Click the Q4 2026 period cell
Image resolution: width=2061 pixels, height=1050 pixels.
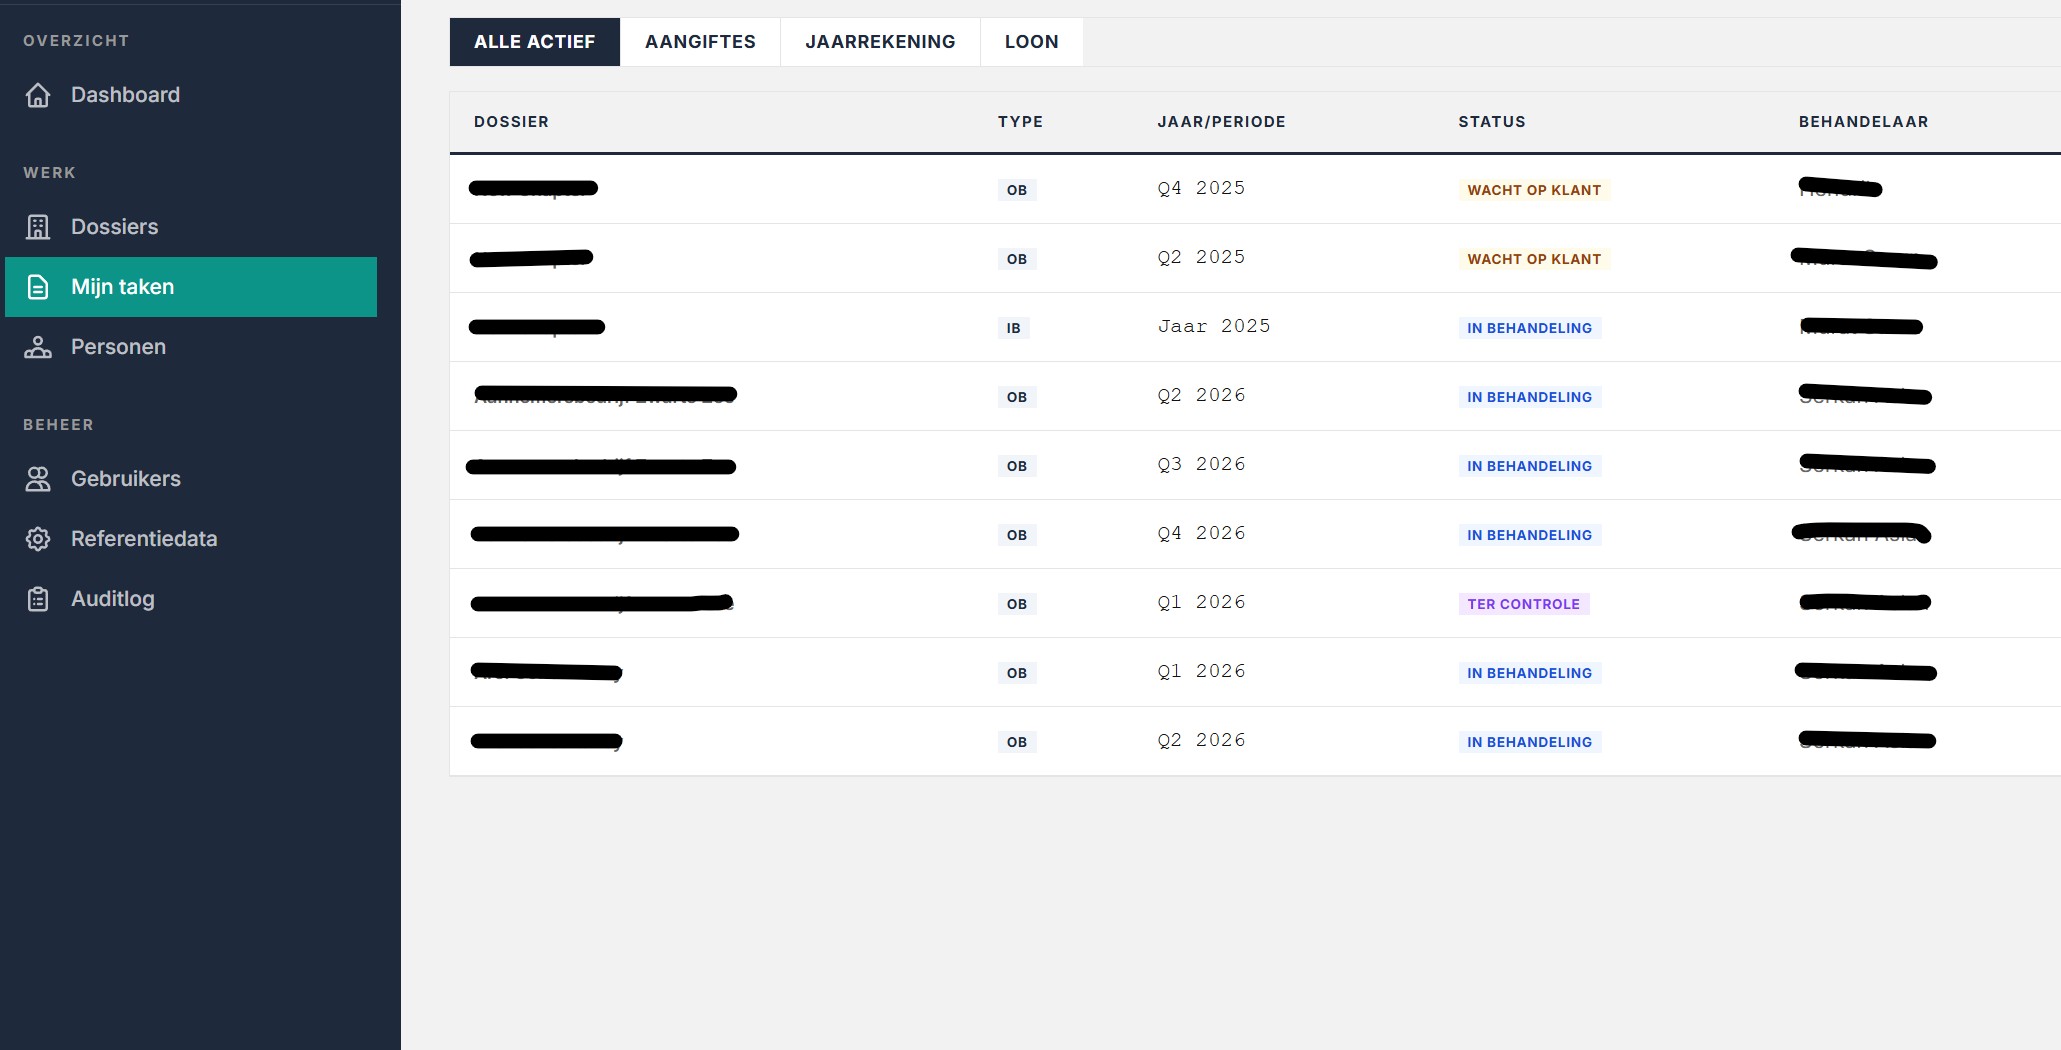click(1202, 533)
